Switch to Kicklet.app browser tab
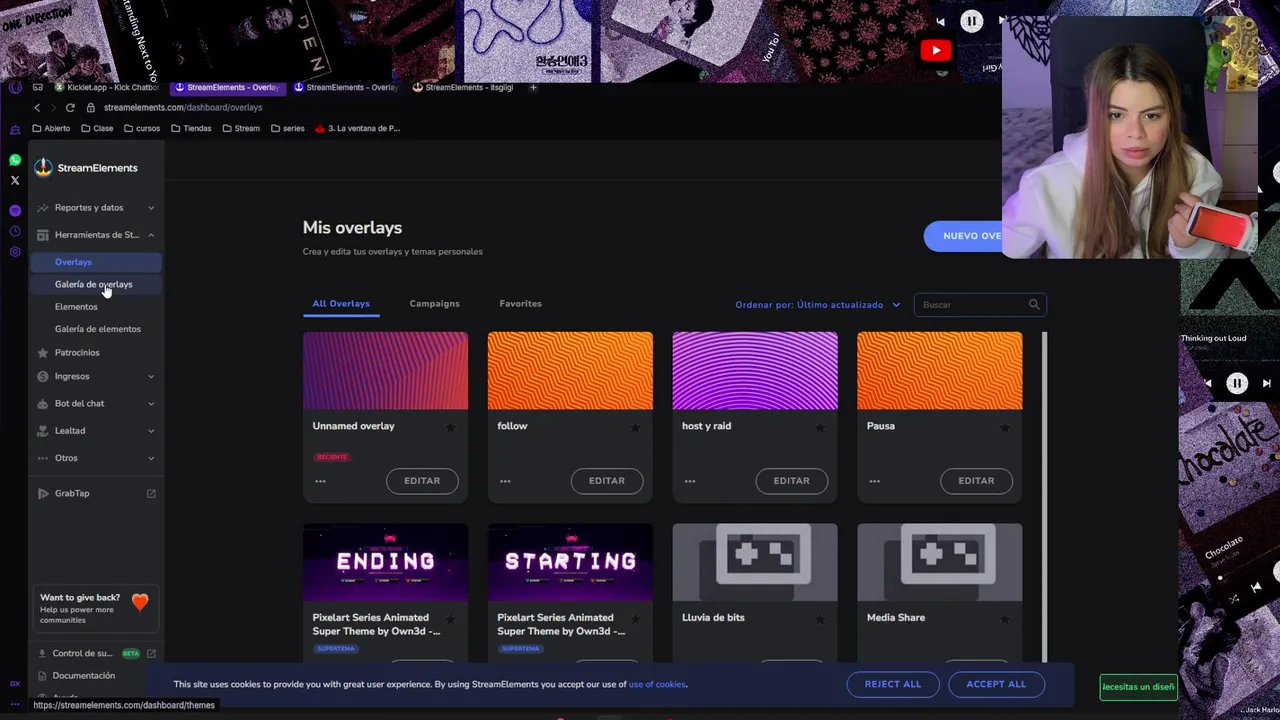Image resolution: width=1280 pixels, height=720 pixels. click(108, 87)
